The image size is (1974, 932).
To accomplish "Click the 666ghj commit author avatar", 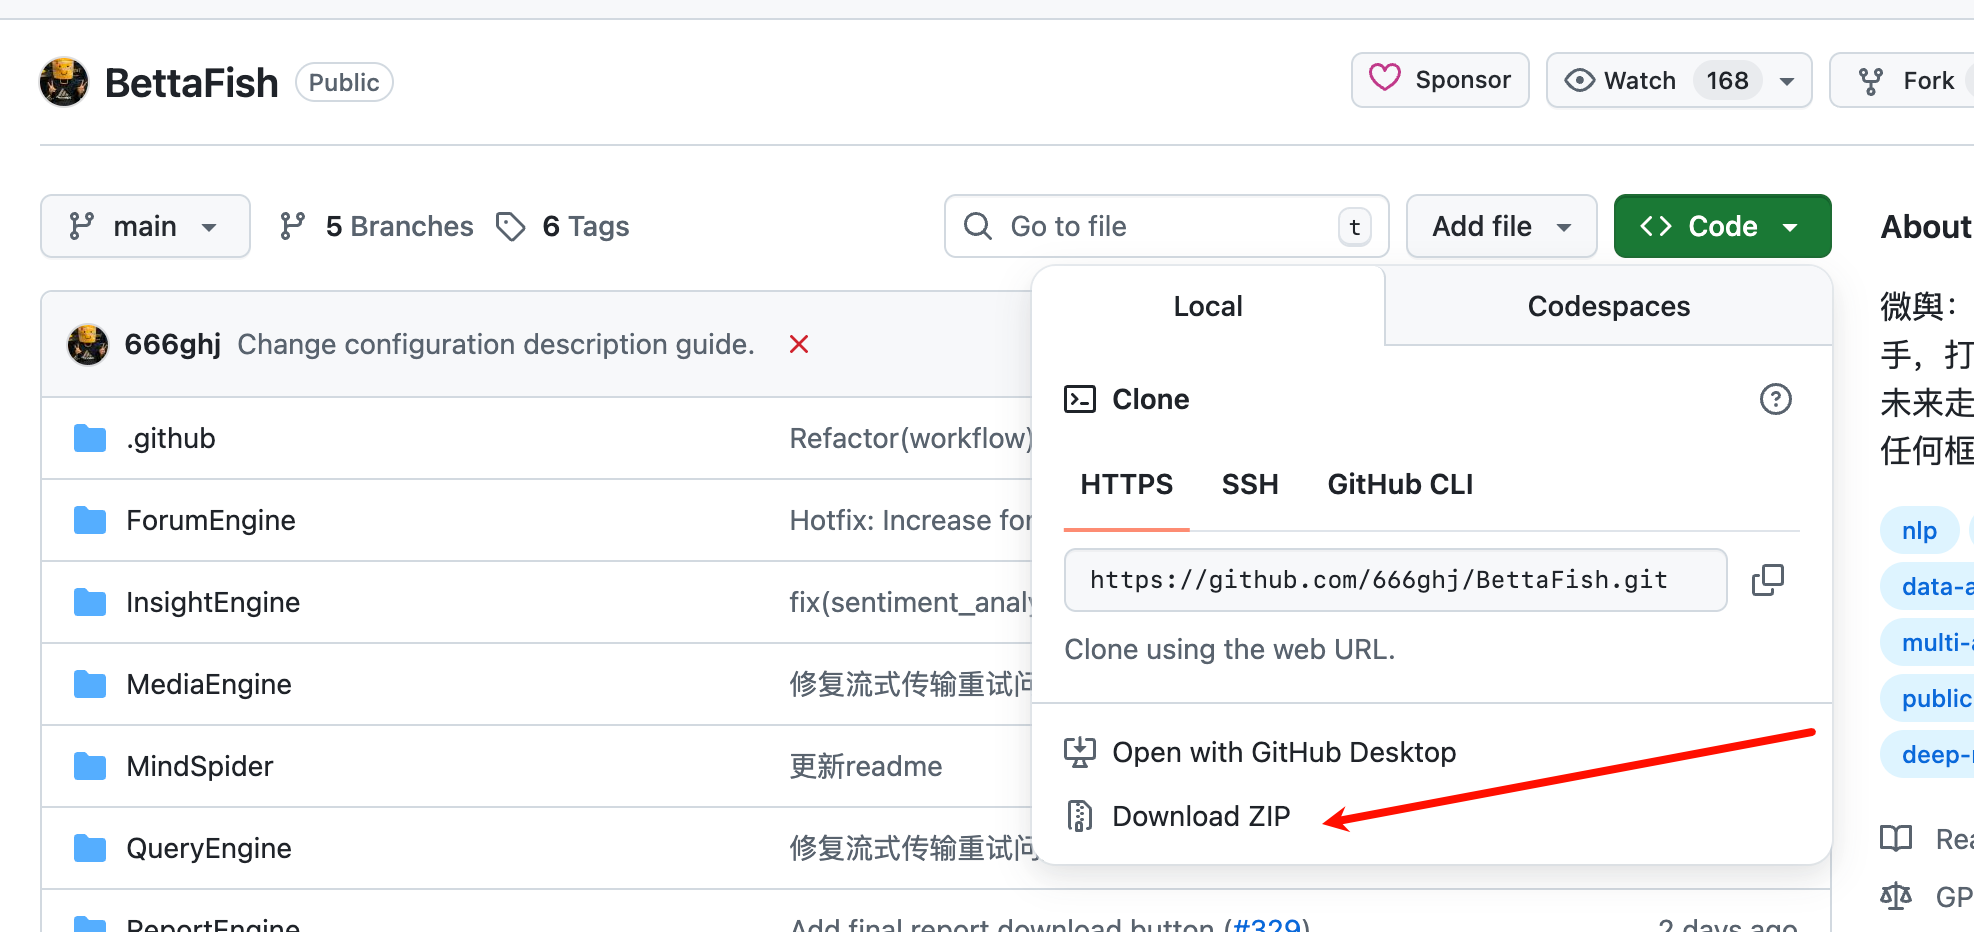I will point(88,345).
